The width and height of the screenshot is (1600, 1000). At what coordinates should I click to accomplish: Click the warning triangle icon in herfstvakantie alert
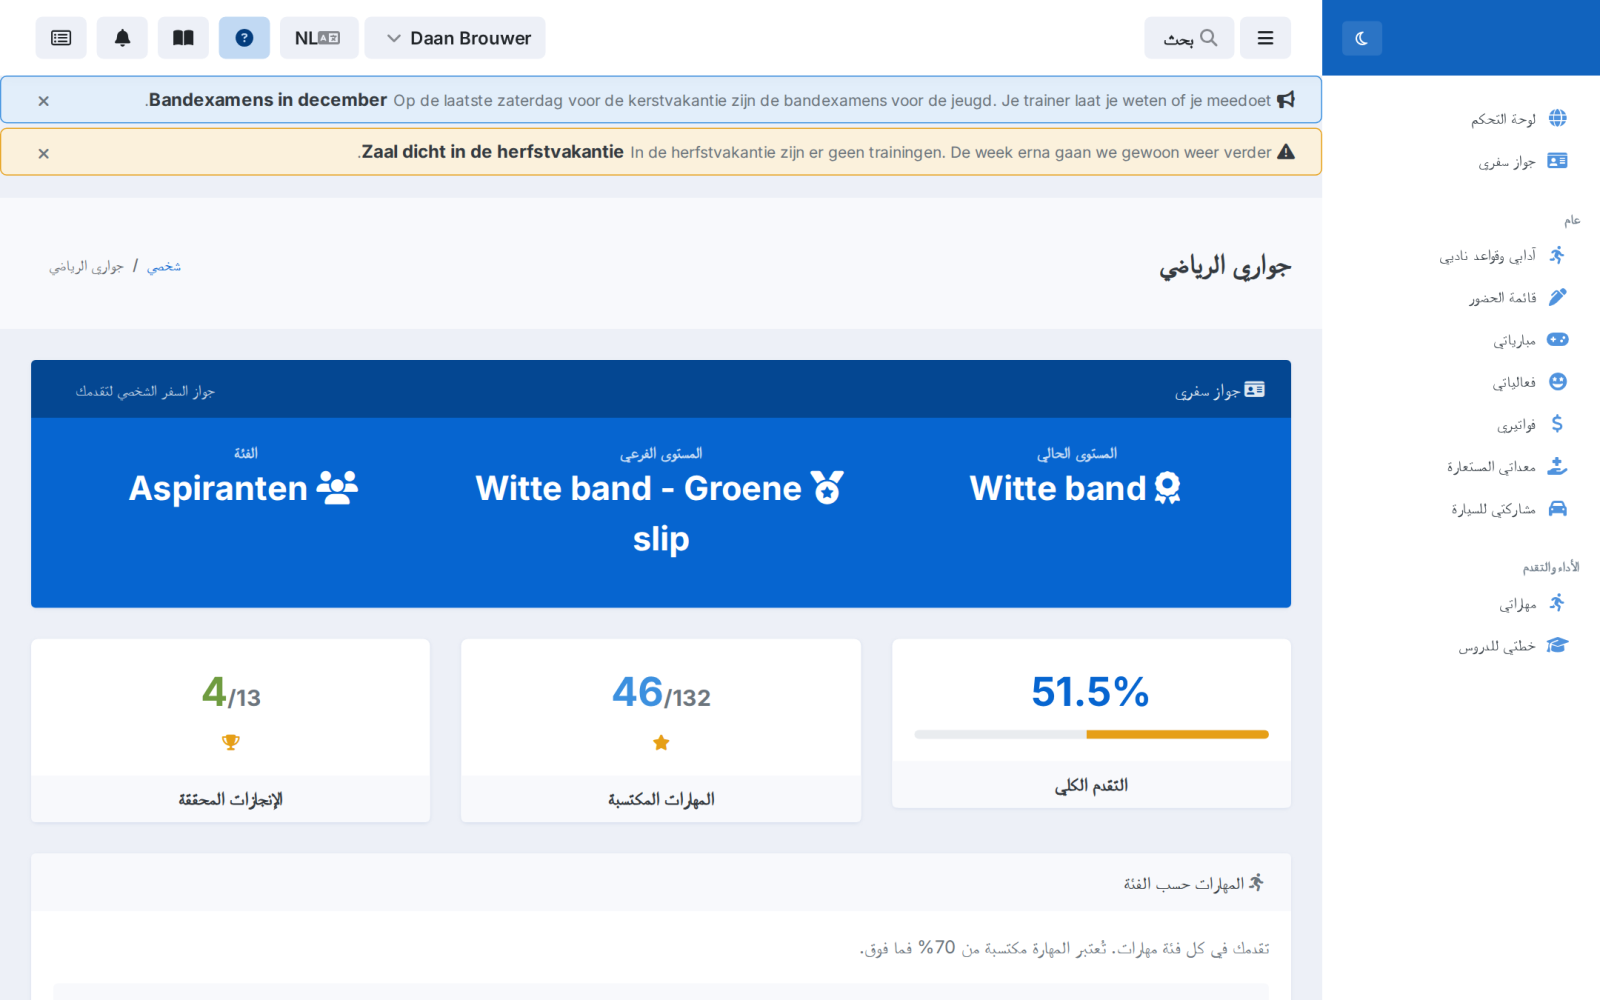click(x=1286, y=152)
